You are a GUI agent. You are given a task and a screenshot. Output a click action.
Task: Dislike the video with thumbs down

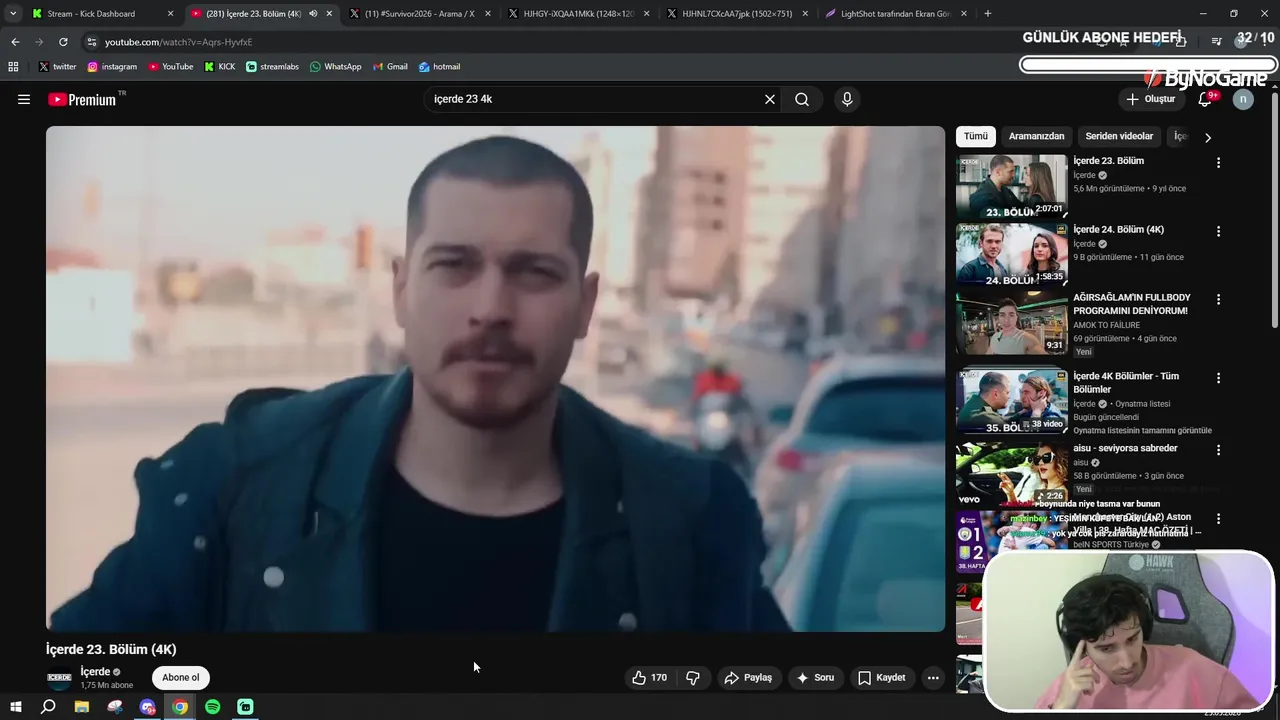pyautogui.click(x=693, y=678)
